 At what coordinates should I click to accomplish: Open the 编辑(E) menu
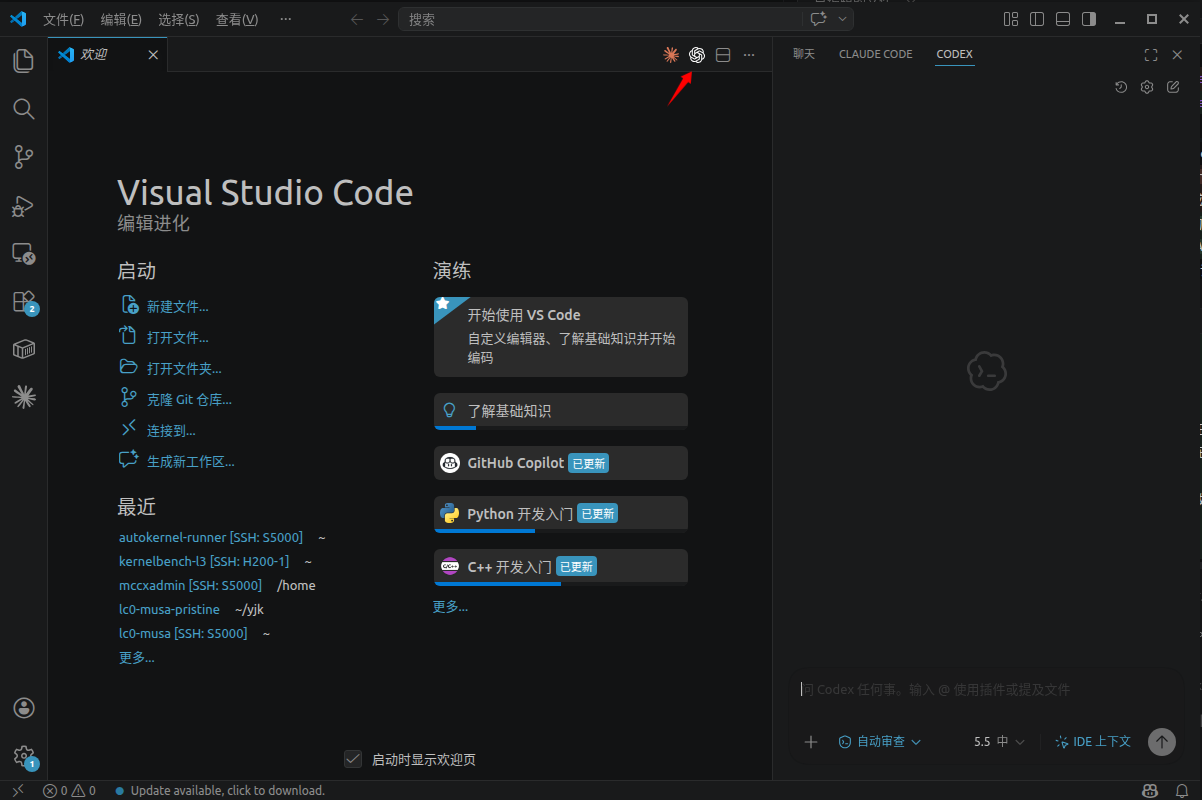(x=121, y=19)
